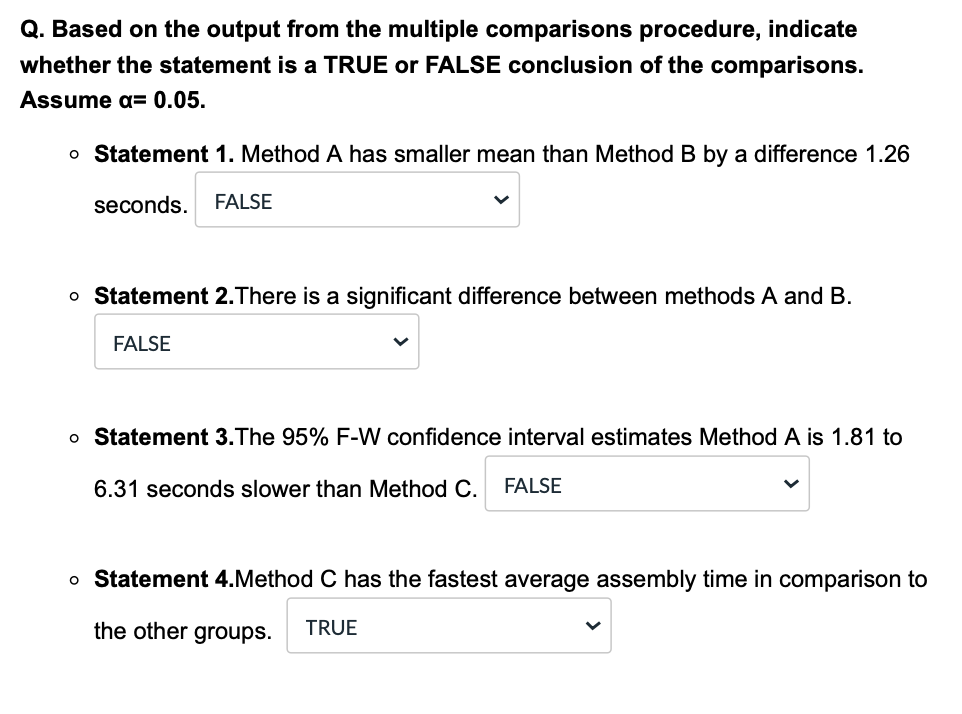The width and height of the screenshot is (962, 714).
Task: Select the FALSE value in Statement 1 answer box
Action: [242, 200]
